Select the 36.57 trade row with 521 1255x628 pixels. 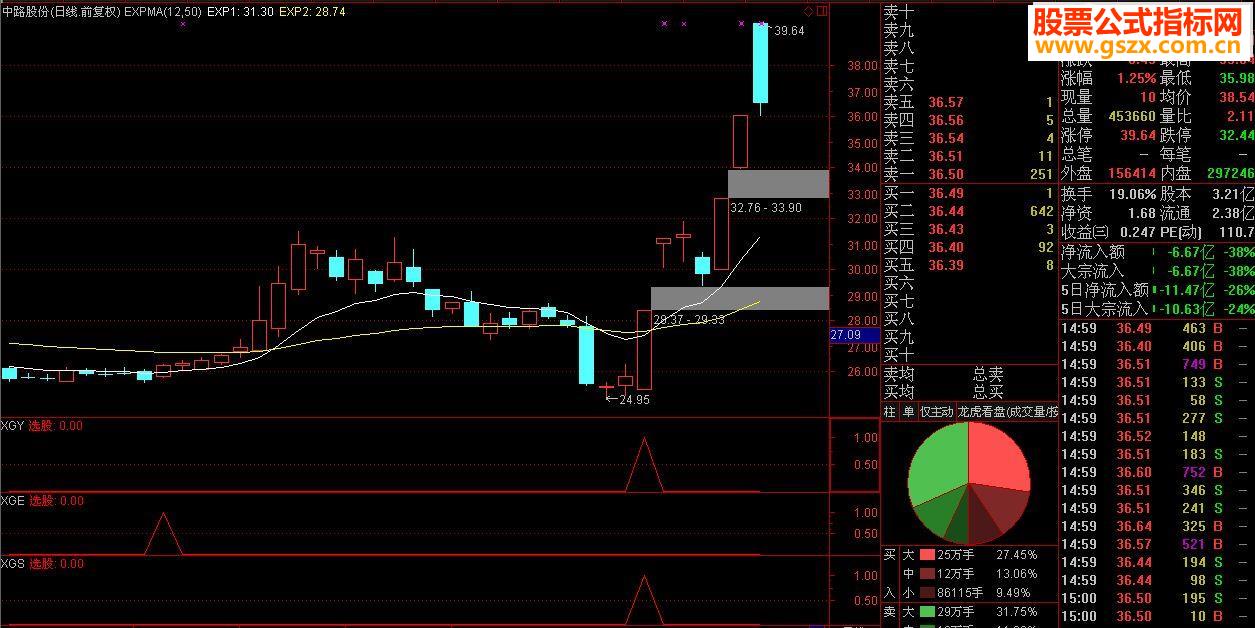[x=1157, y=544]
